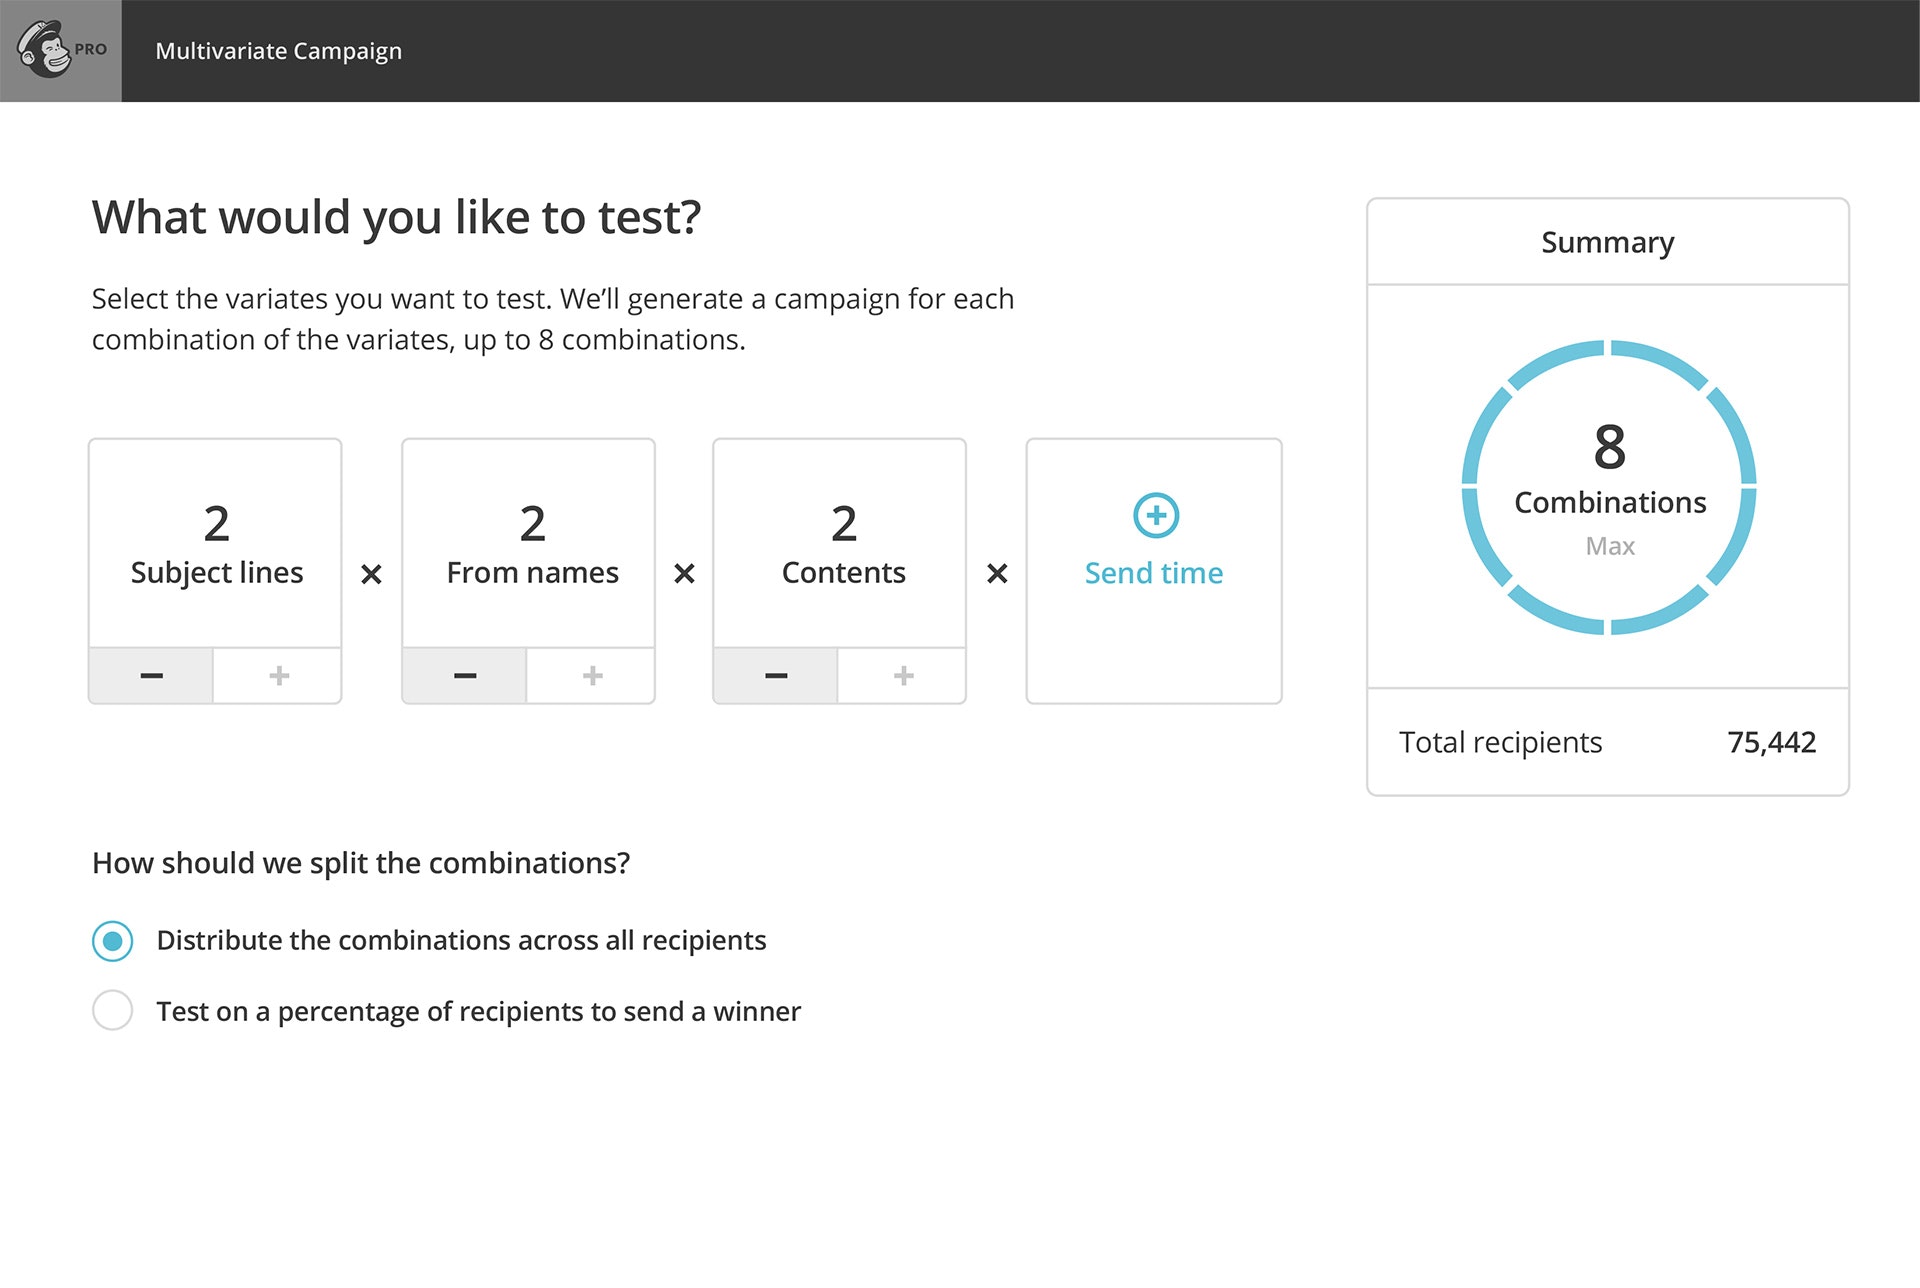This screenshot has height=1288, width=1920.
Task: Click the multiply sign before Send time
Action: 997,574
